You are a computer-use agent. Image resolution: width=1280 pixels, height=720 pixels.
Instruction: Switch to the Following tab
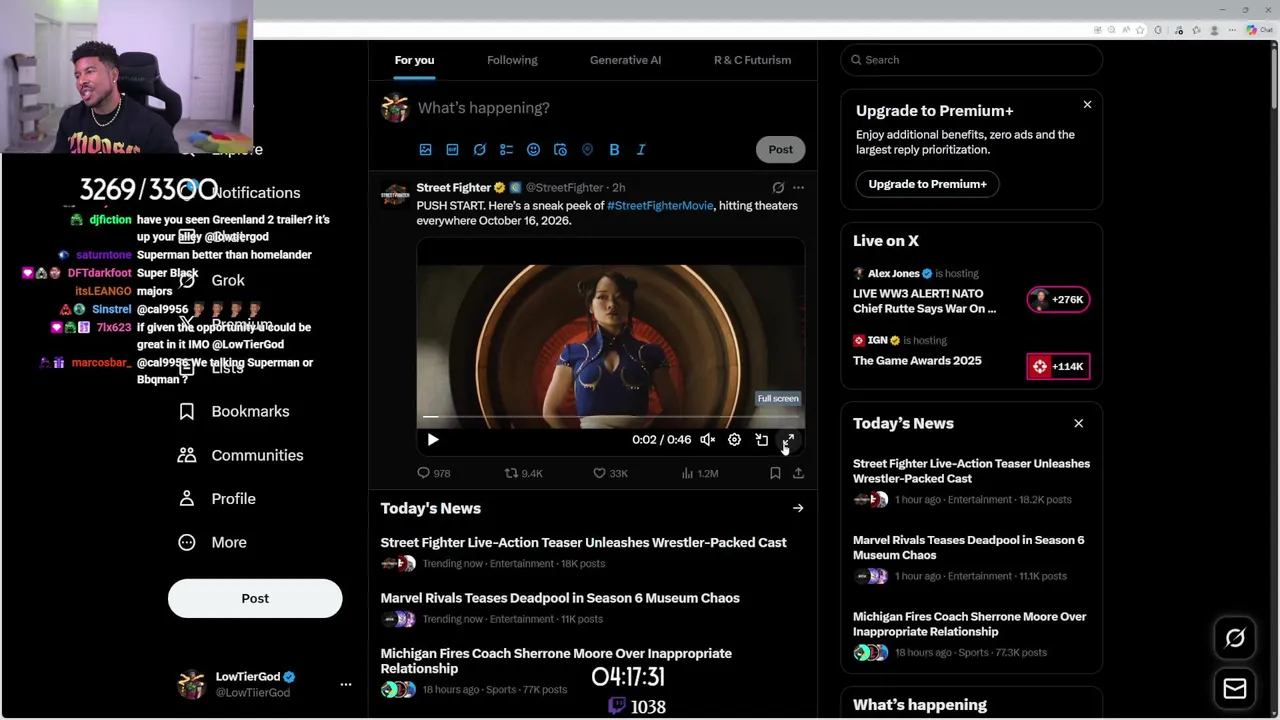[x=512, y=60]
